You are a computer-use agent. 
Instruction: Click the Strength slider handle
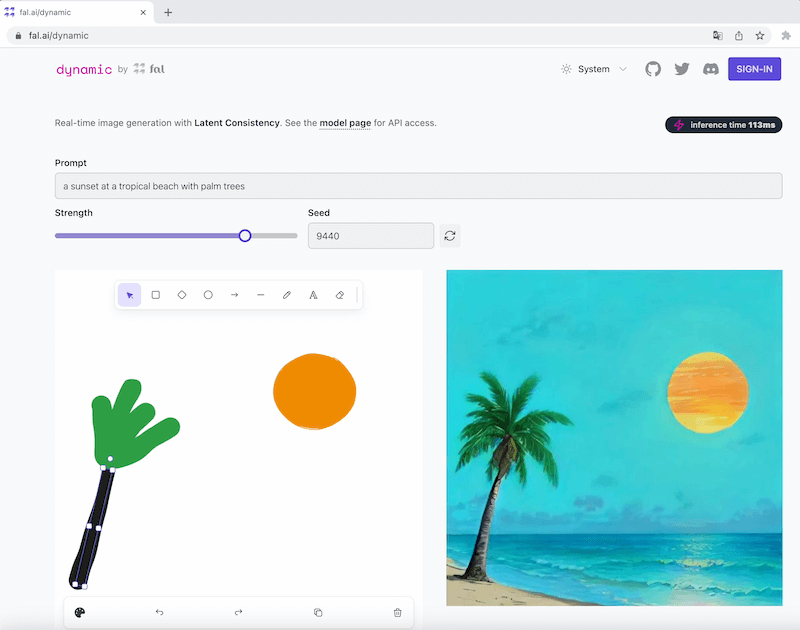(245, 236)
